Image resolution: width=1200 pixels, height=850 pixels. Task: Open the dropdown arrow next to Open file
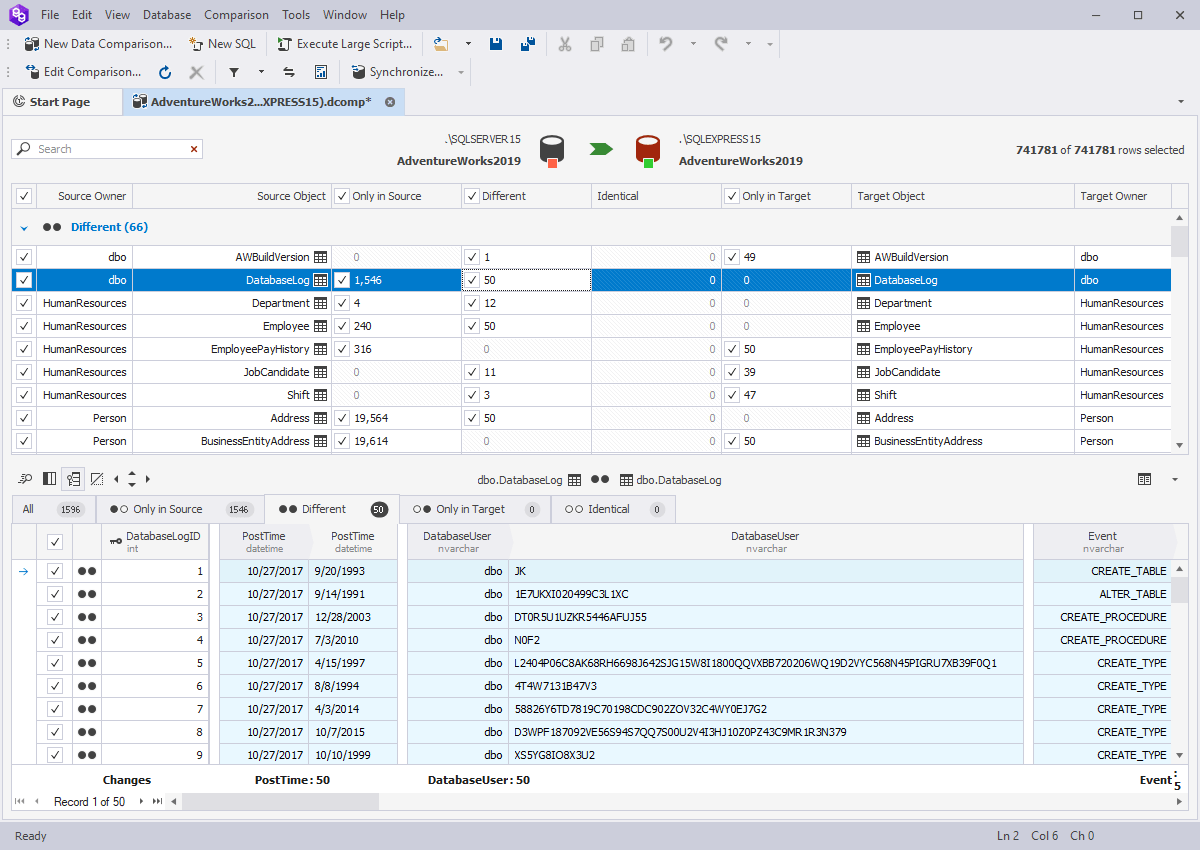[x=468, y=44]
